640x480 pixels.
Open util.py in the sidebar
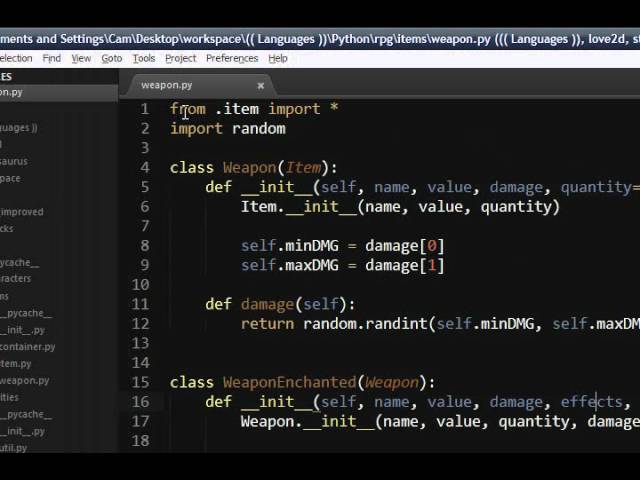13,448
